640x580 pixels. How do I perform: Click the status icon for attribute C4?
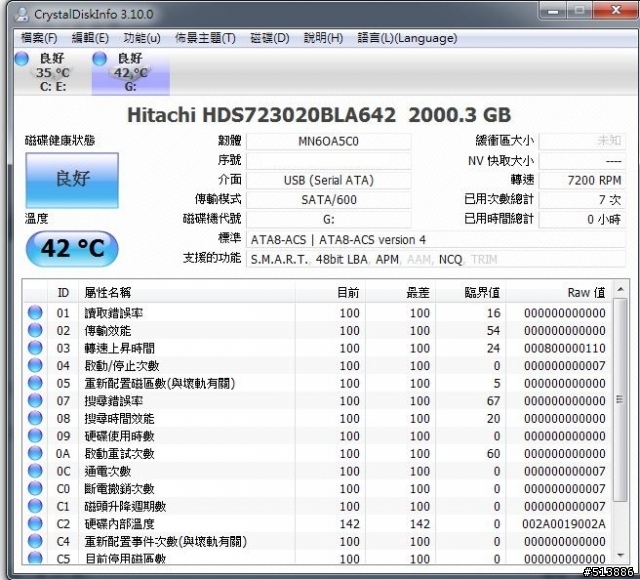(x=35, y=541)
